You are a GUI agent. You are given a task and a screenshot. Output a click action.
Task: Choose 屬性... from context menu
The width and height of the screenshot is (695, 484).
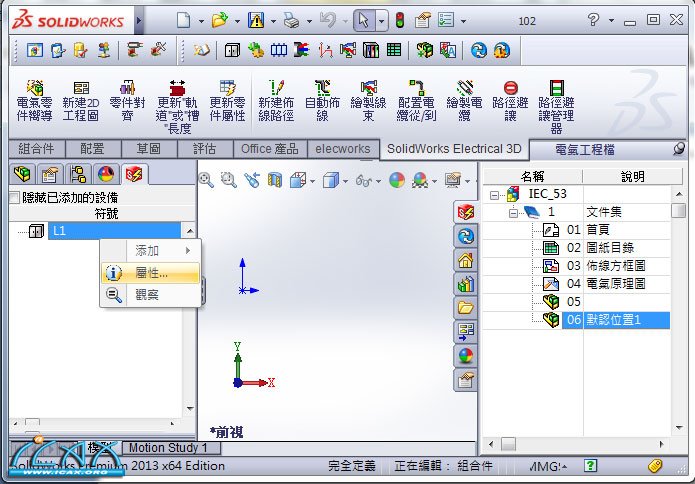[150, 273]
